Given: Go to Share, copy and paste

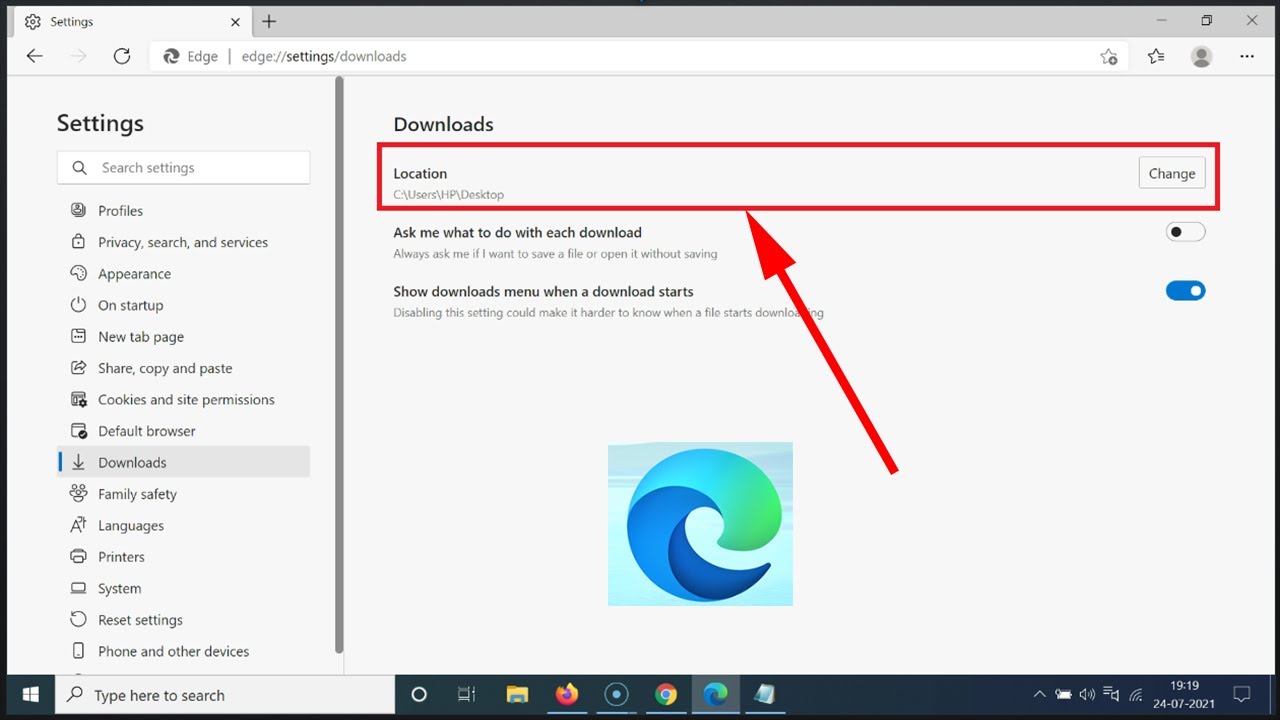Looking at the screenshot, I should [183, 368].
